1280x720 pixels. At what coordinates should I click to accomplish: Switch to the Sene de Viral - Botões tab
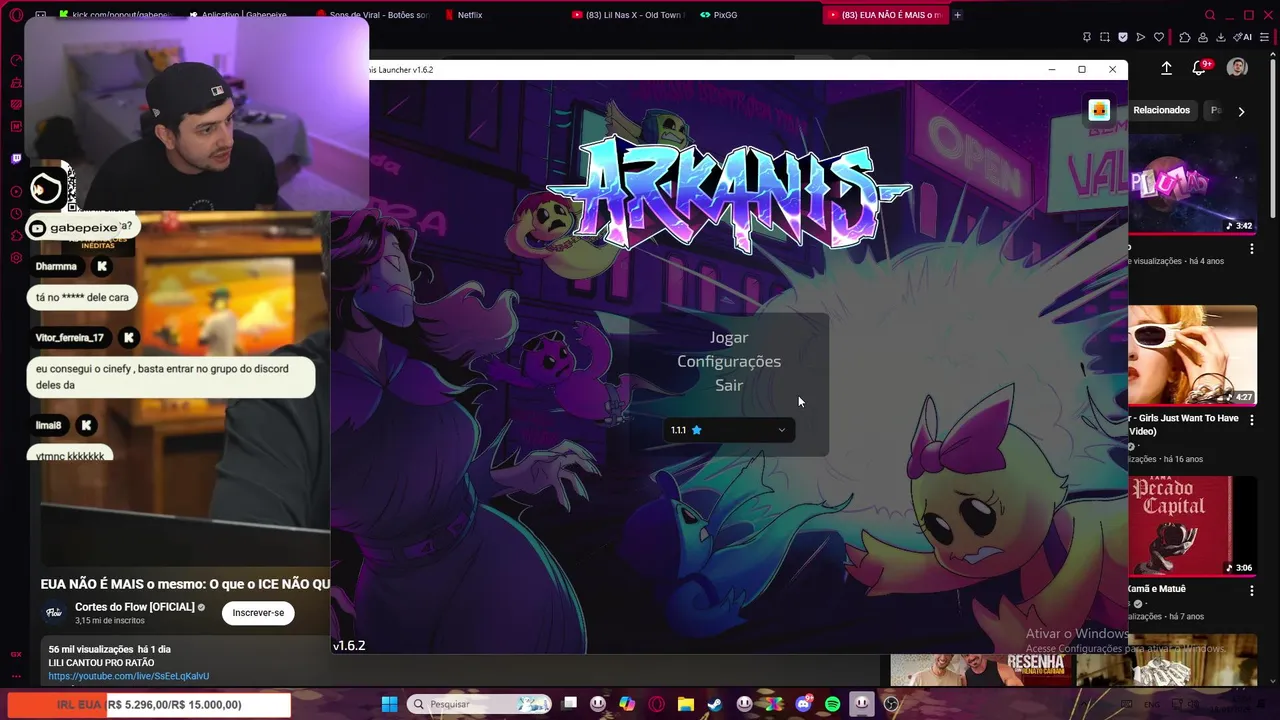(x=372, y=15)
